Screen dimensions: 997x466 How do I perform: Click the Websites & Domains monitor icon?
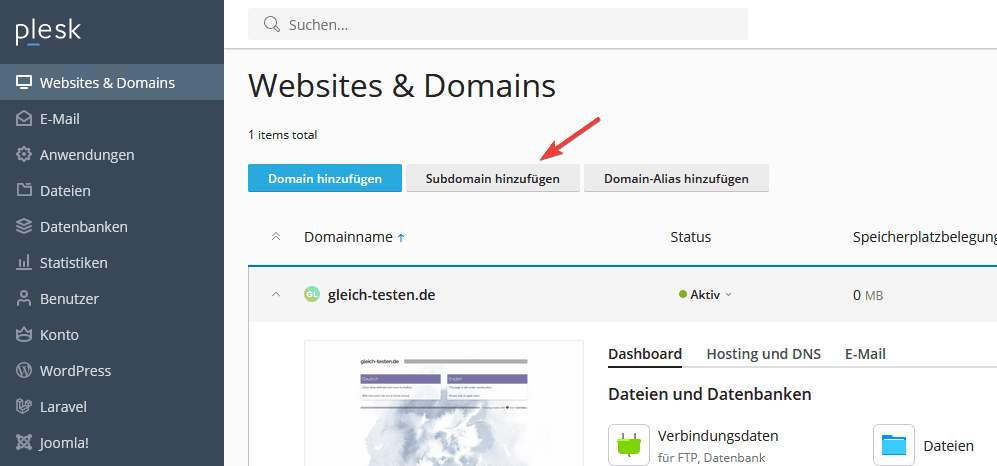click(24, 83)
